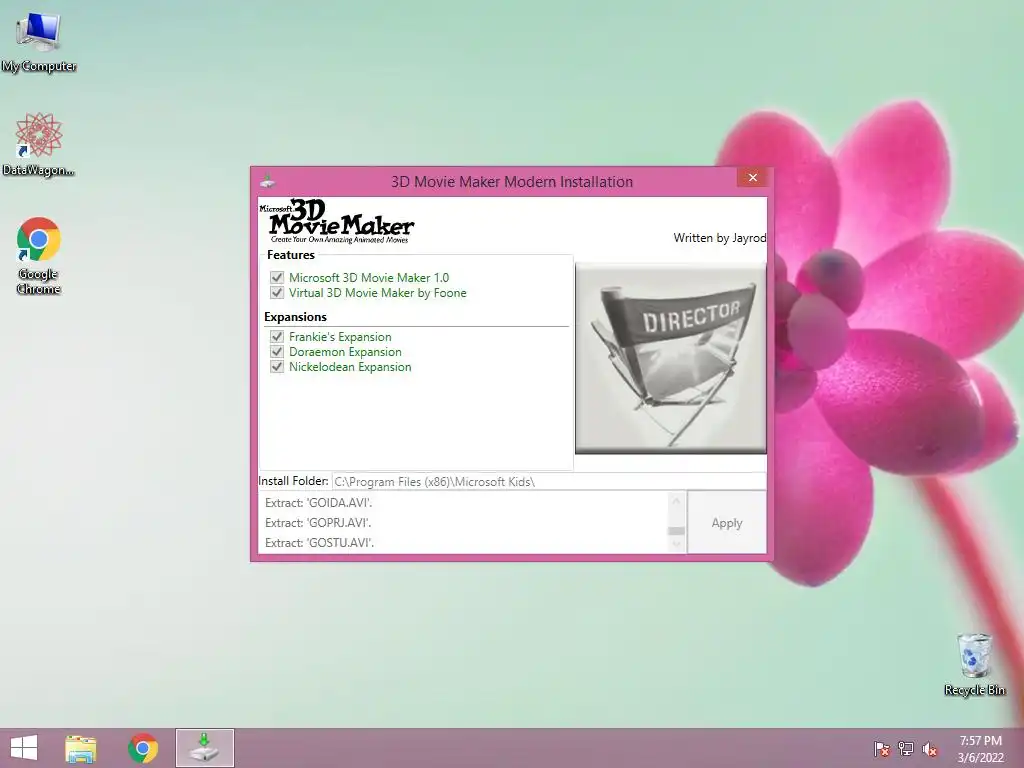This screenshot has height=768, width=1024.
Task: Uncheck the Doraemon Expansion checkbox
Action: point(277,351)
